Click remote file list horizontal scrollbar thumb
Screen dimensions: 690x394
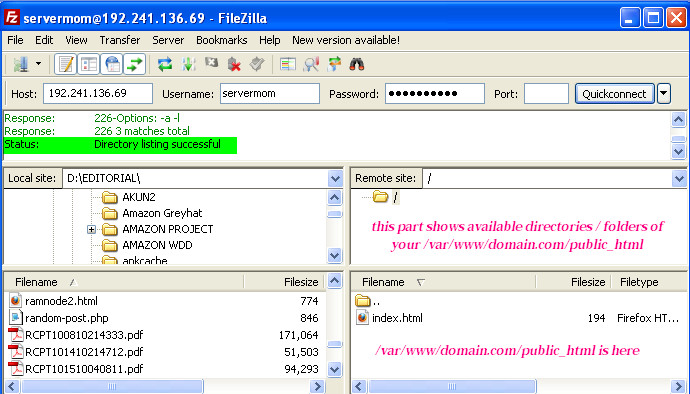point(452,386)
